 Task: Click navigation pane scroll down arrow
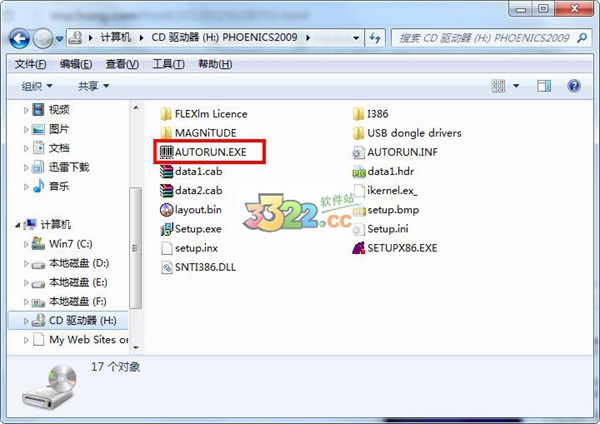[136, 347]
